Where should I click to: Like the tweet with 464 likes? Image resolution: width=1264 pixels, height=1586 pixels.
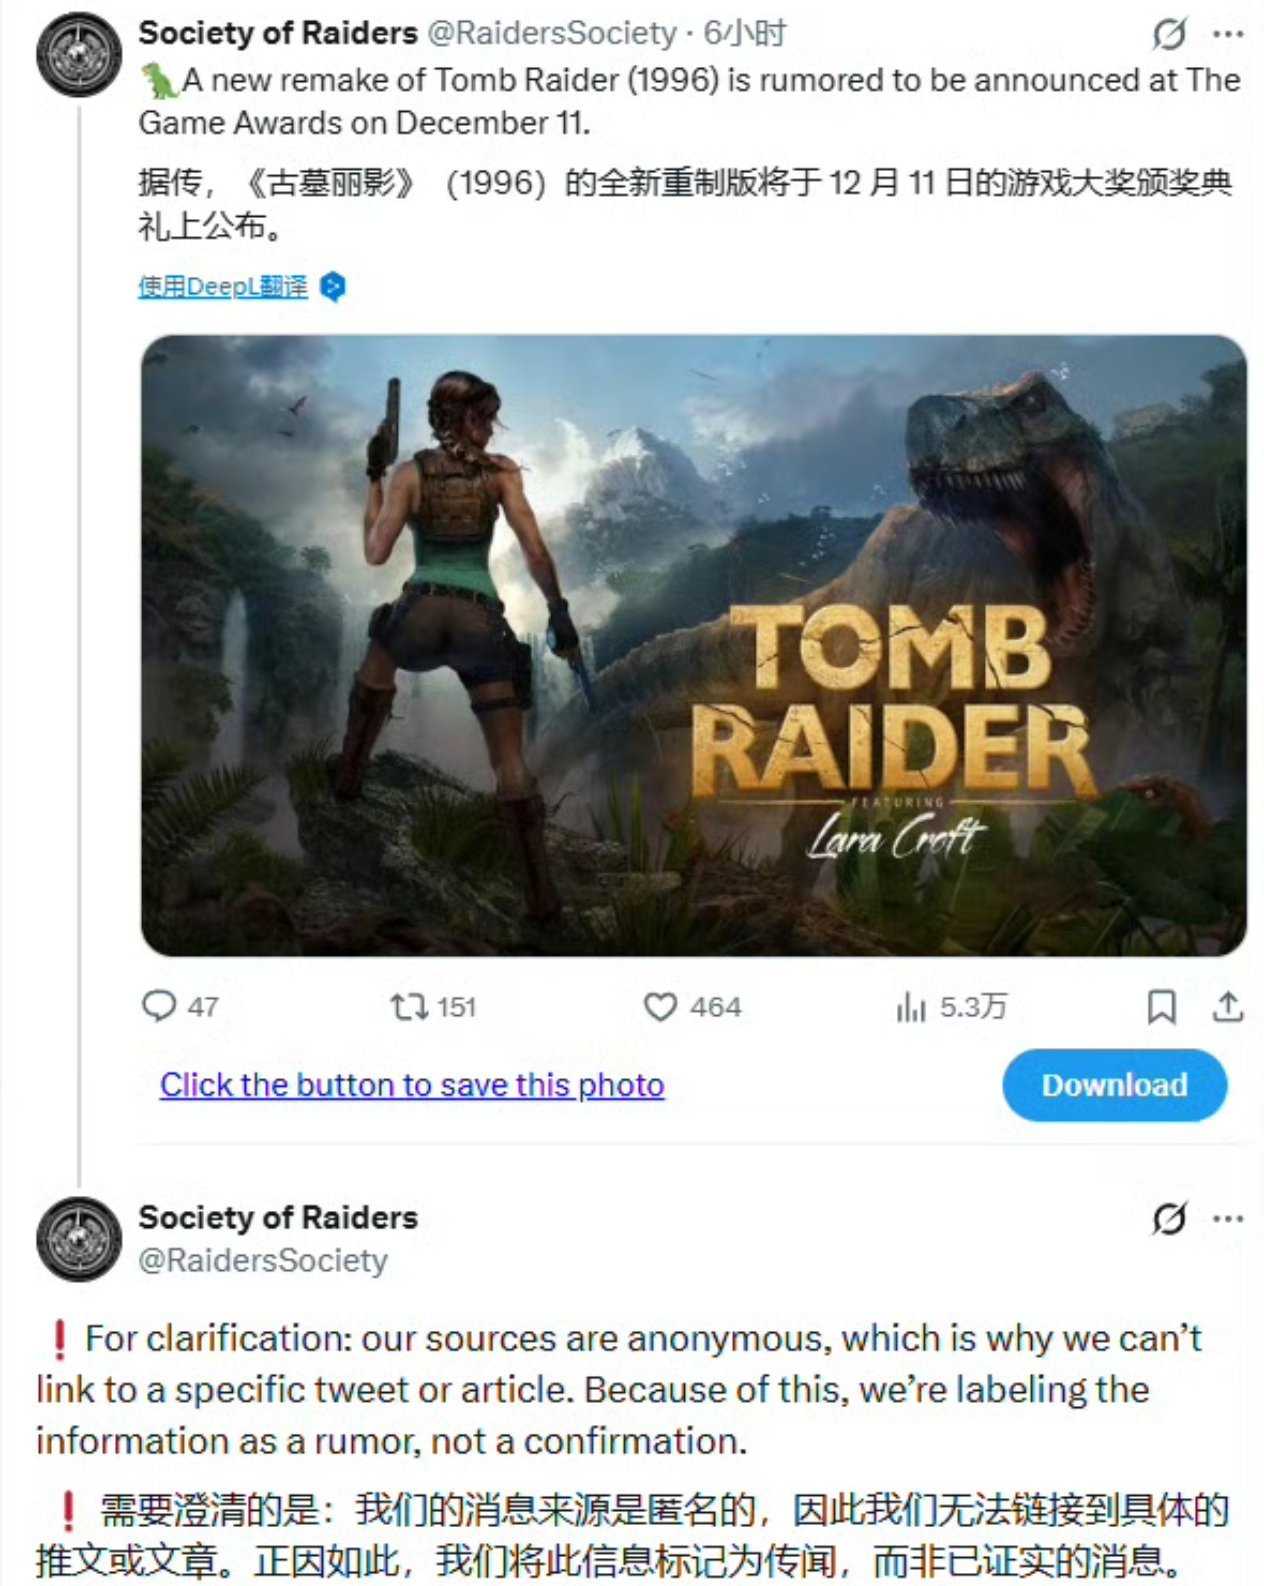point(692,1006)
